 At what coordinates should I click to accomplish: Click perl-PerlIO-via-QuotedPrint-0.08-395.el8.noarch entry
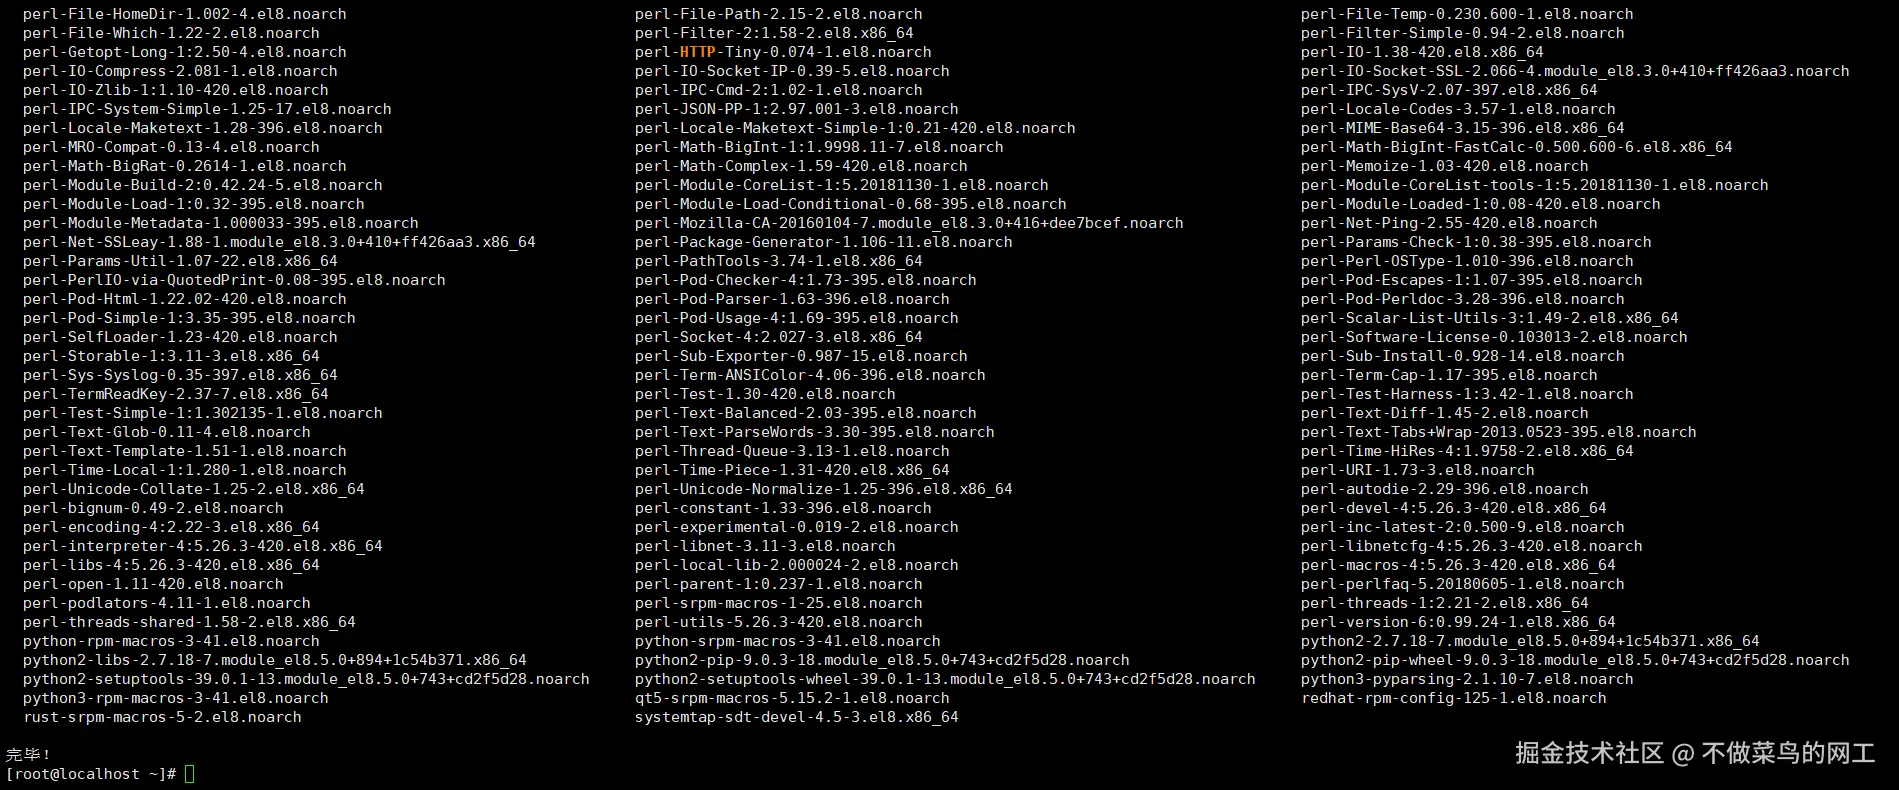click(x=234, y=280)
